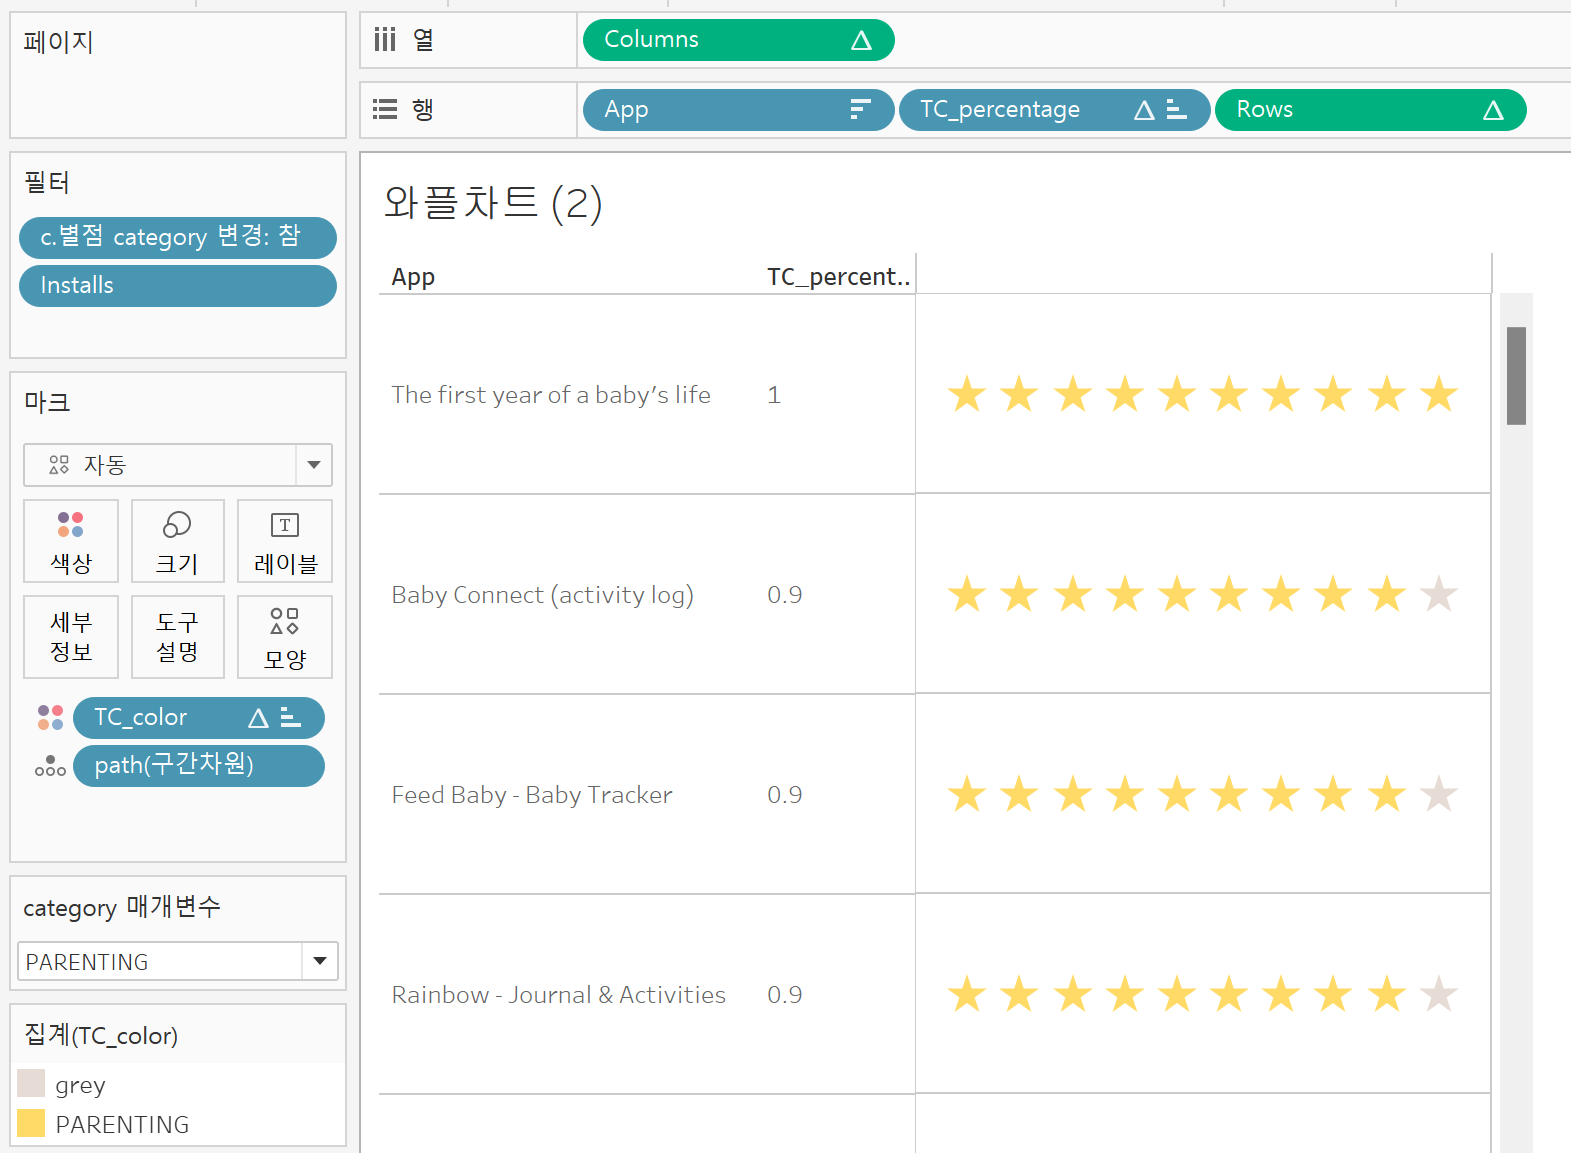Click the path icon beside path(구간차원)

pyautogui.click(x=50, y=766)
